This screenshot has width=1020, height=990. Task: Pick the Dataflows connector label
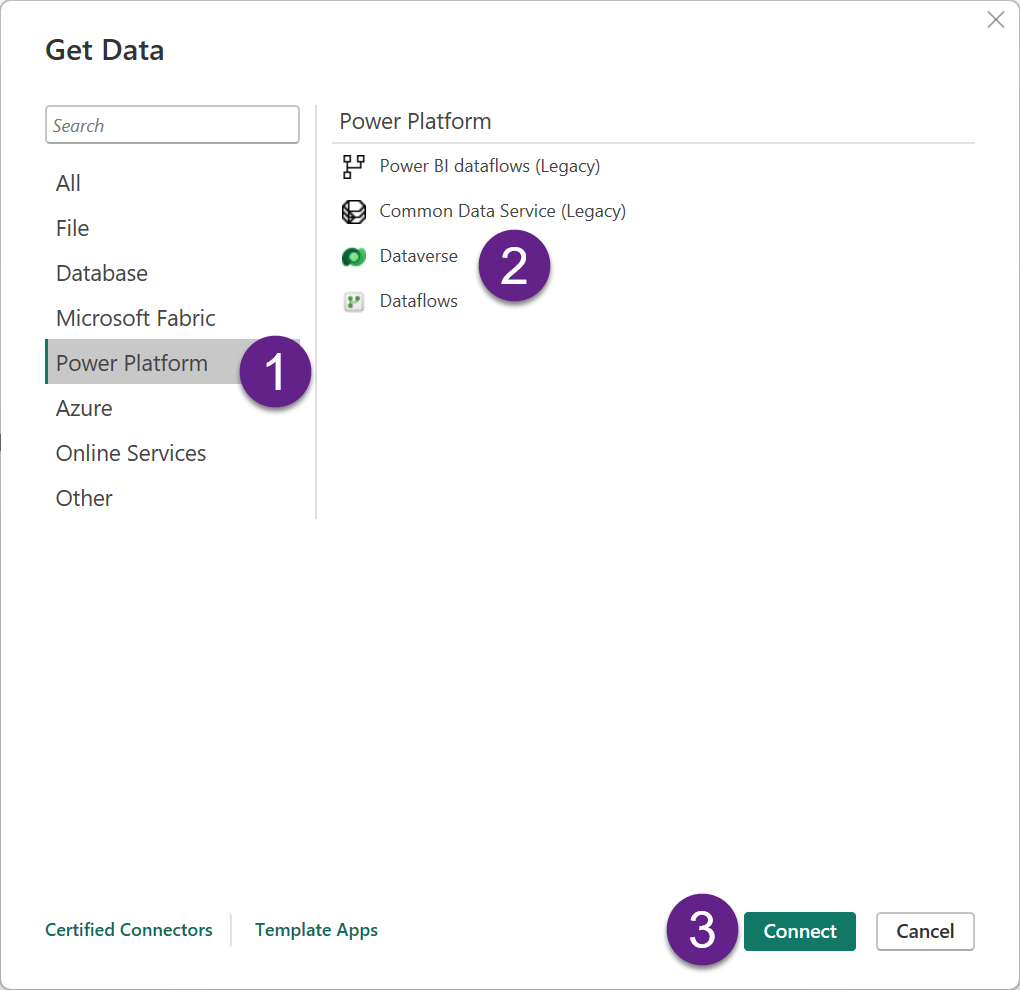coord(418,301)
